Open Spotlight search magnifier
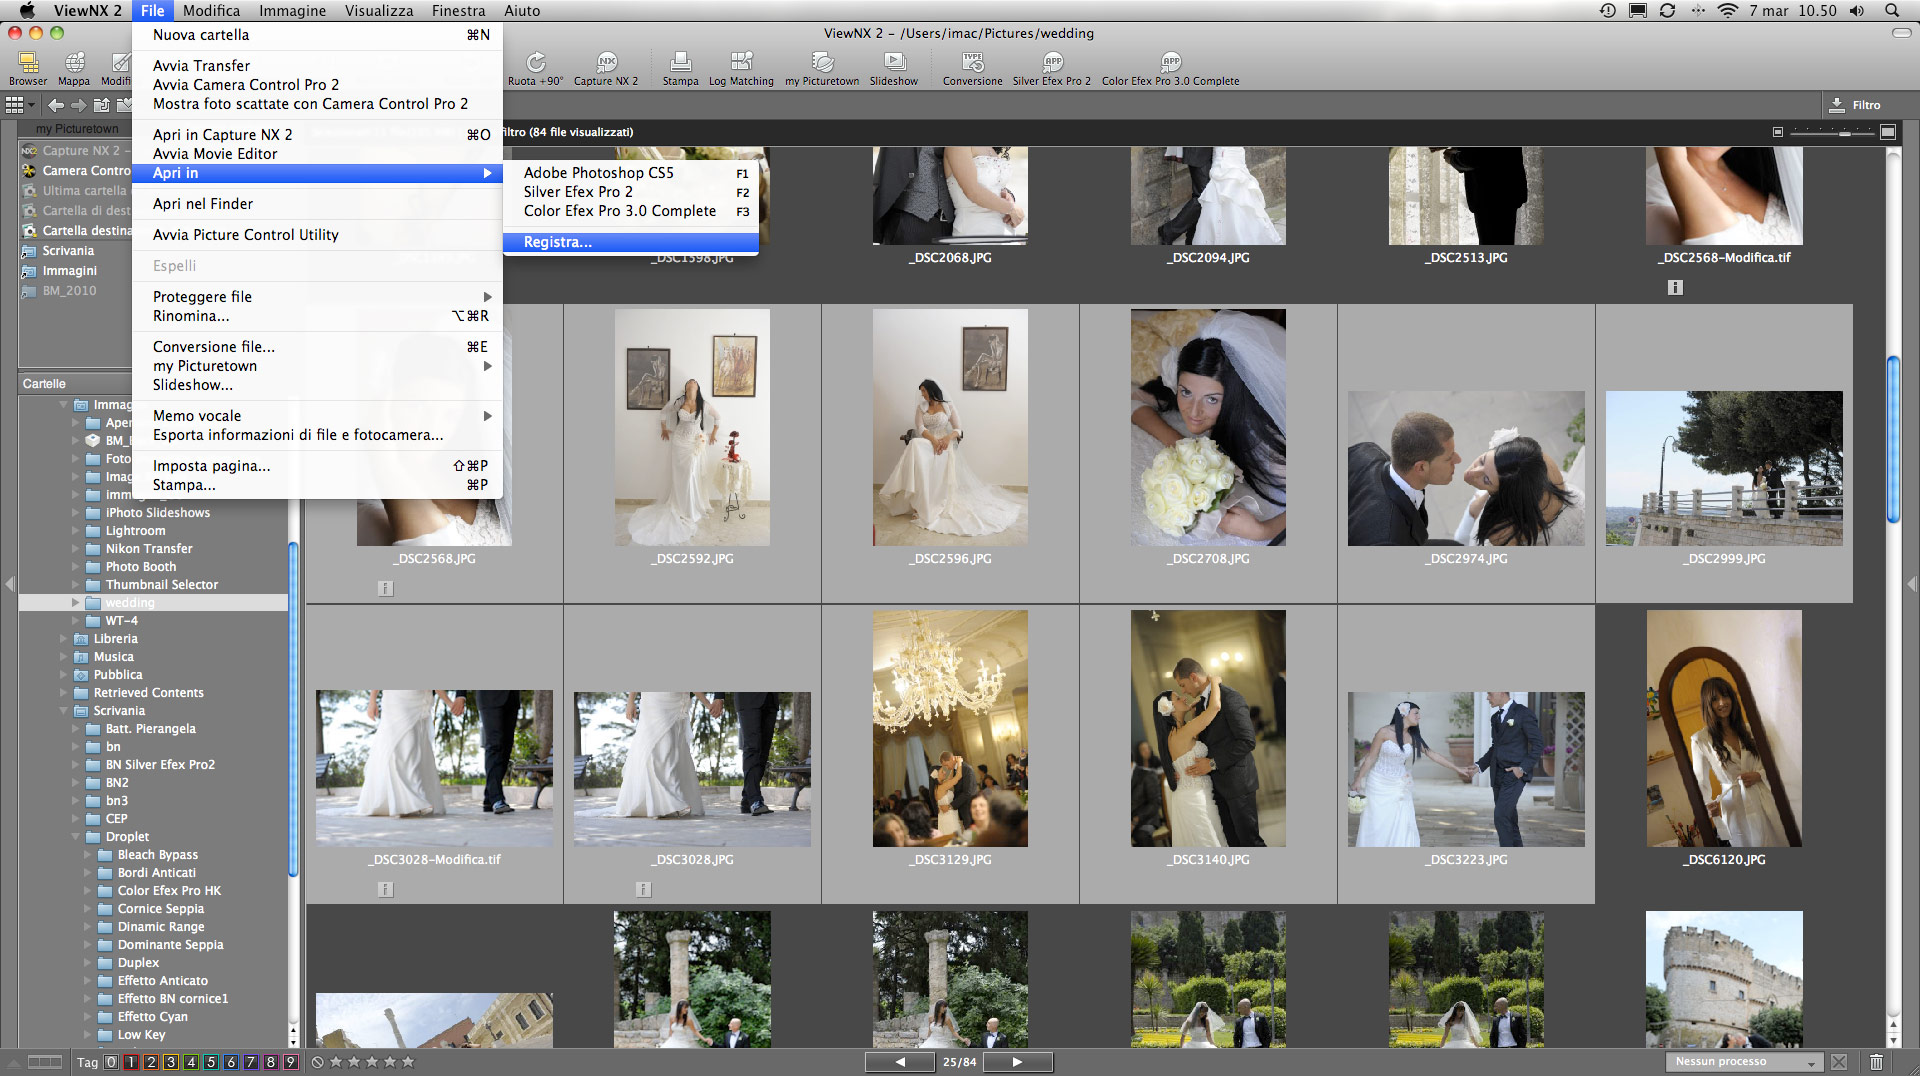Viewport: 1920px width, 1076px height. pyautogui.click(x=1892, y=10)
